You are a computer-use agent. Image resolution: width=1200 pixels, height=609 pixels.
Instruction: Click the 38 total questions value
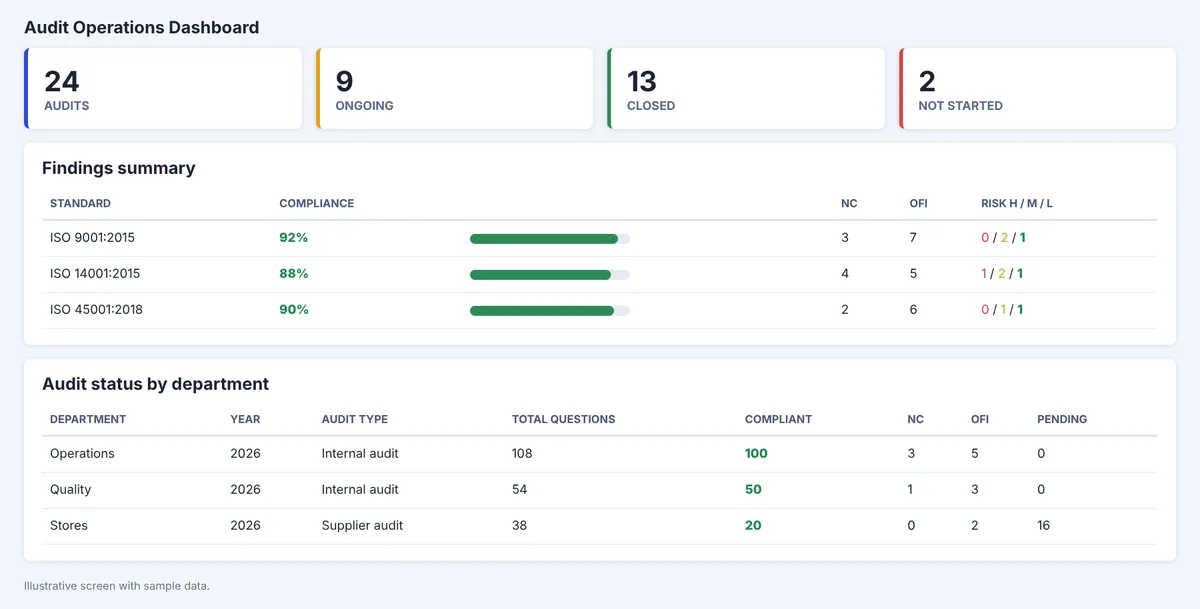(x=519, y=526)
